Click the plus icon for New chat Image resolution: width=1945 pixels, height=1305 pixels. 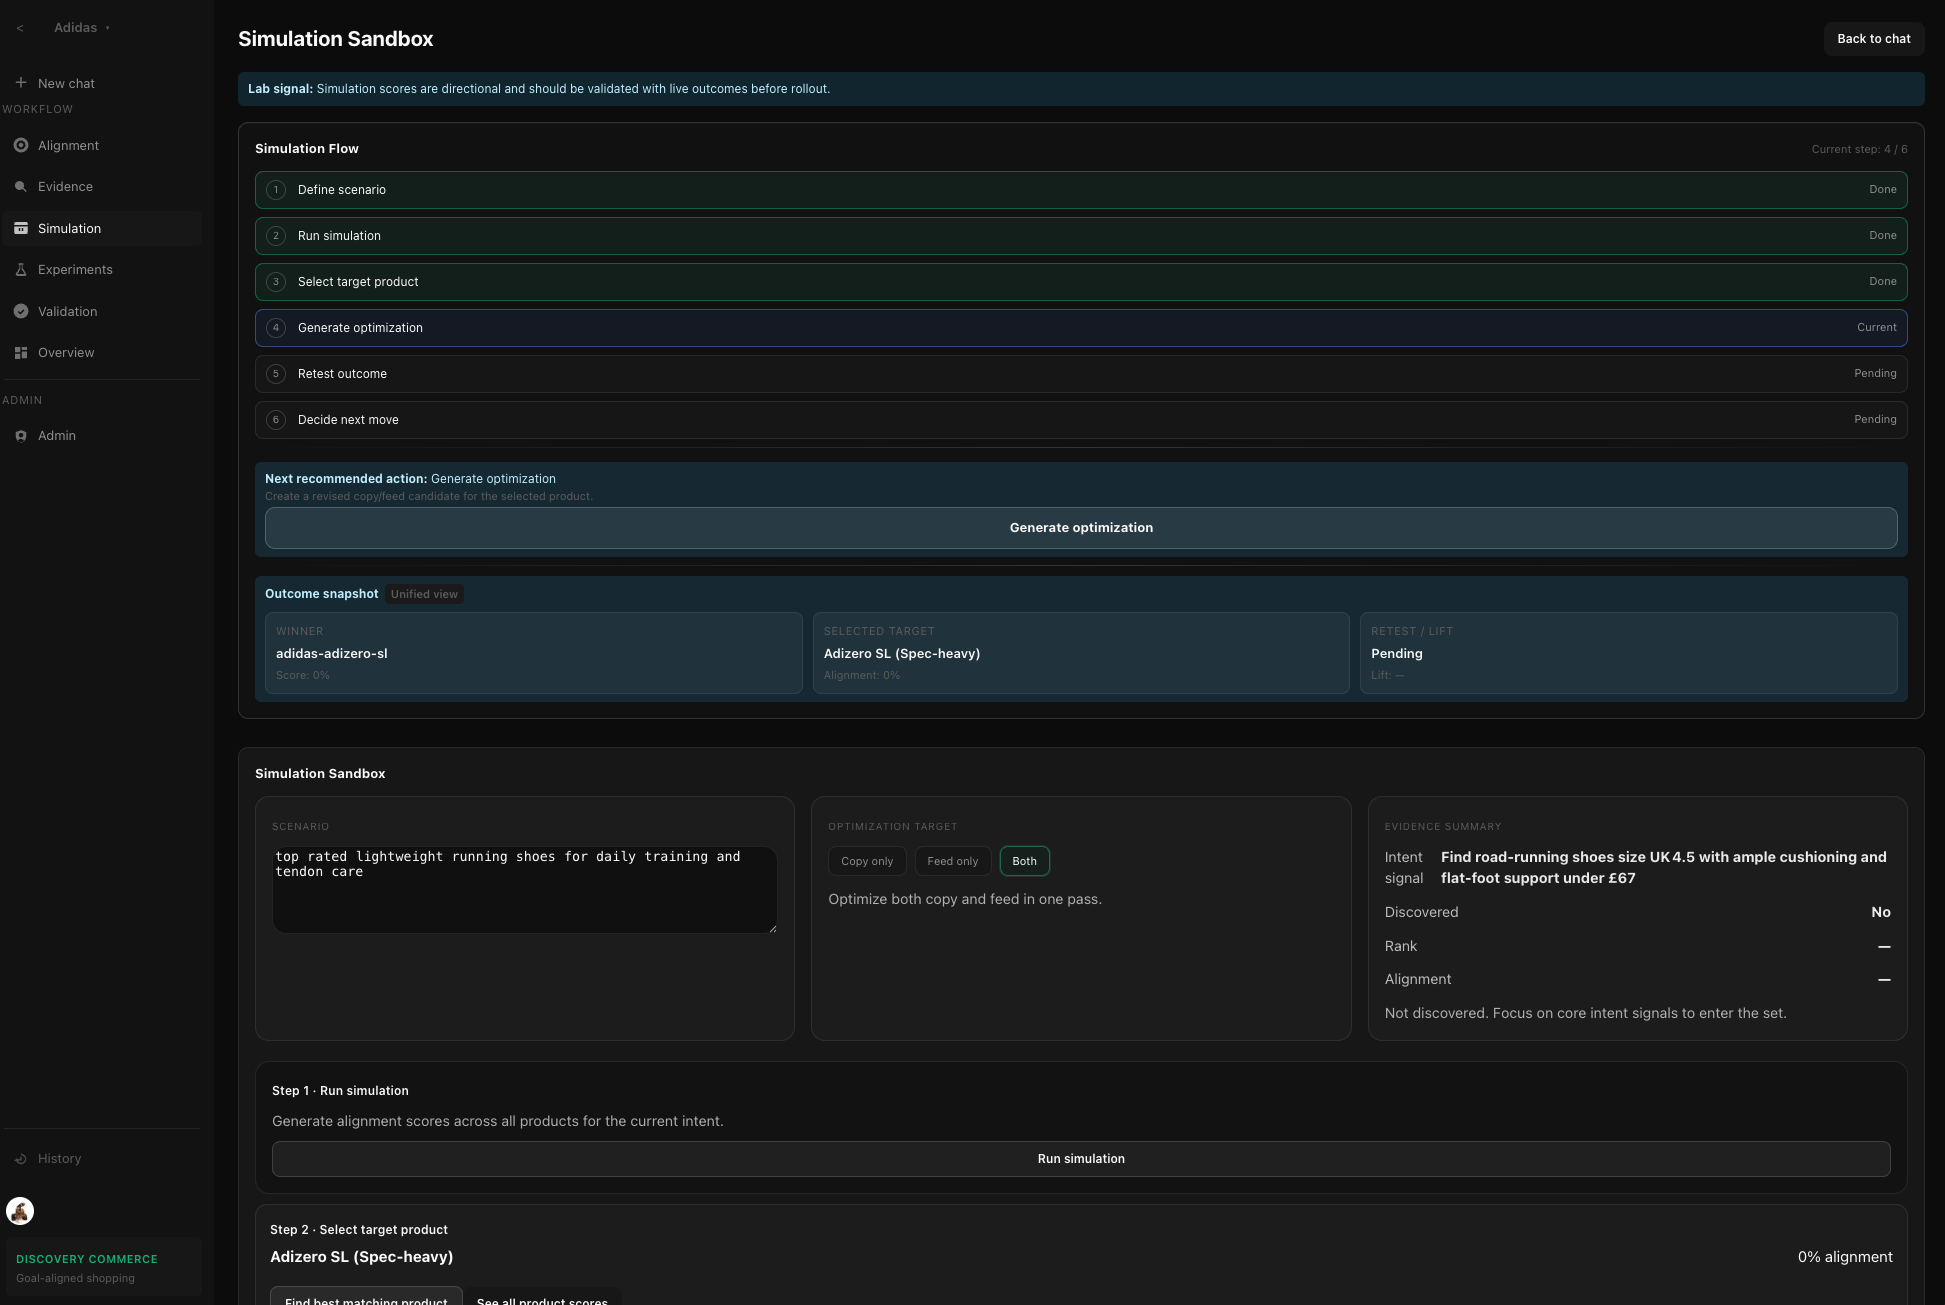pyautogui.click(x=21, y=83)
